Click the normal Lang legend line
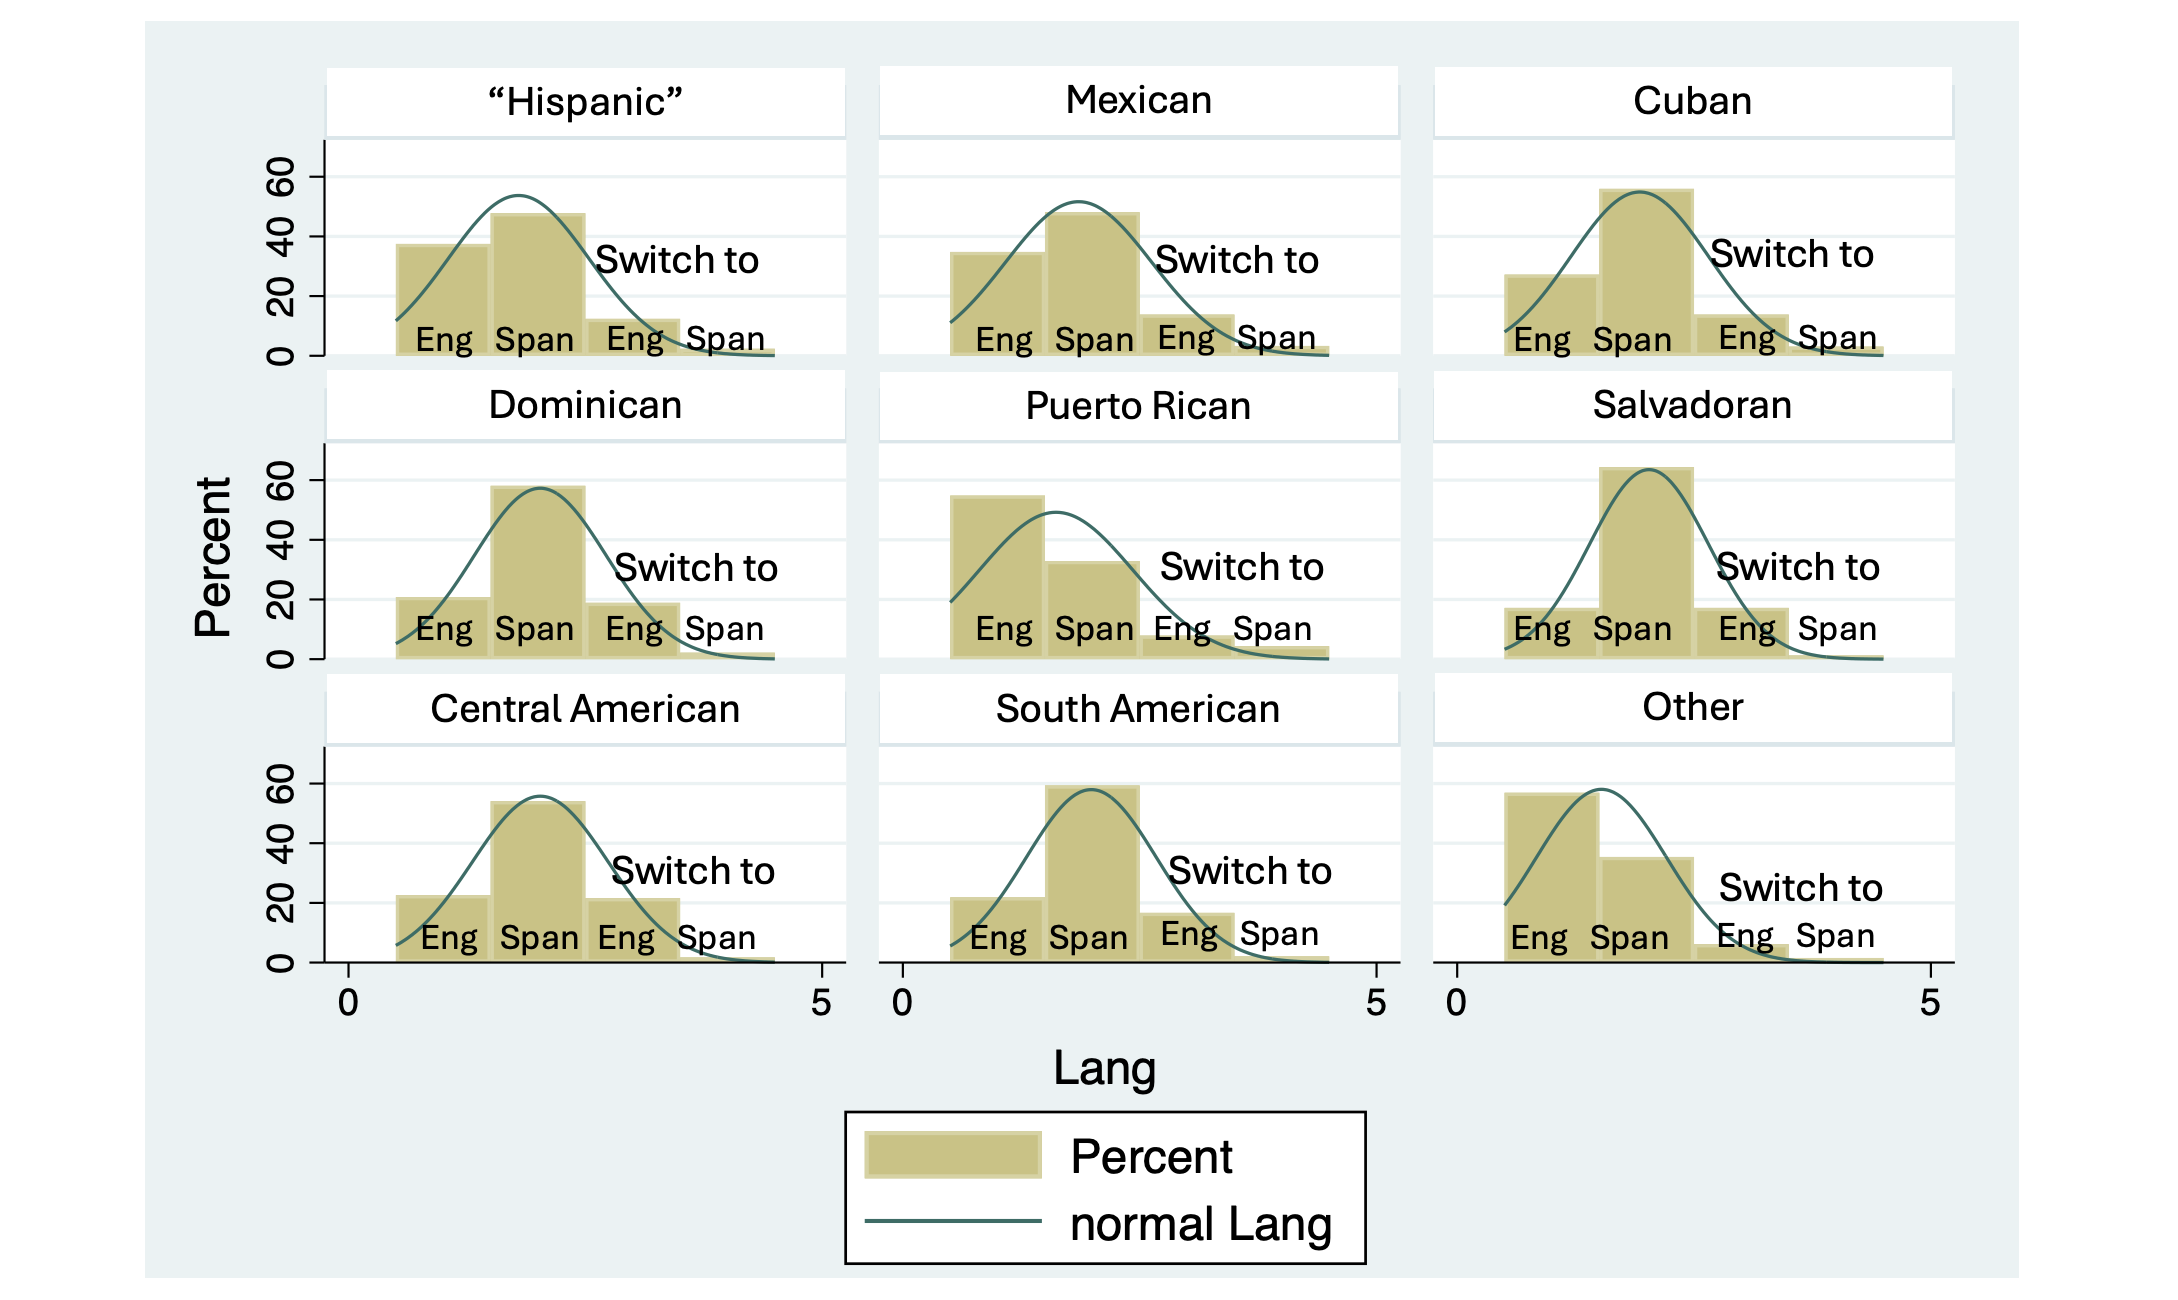The height and width of the screenshot is (1300, 2178). (x=953, y=1221)
